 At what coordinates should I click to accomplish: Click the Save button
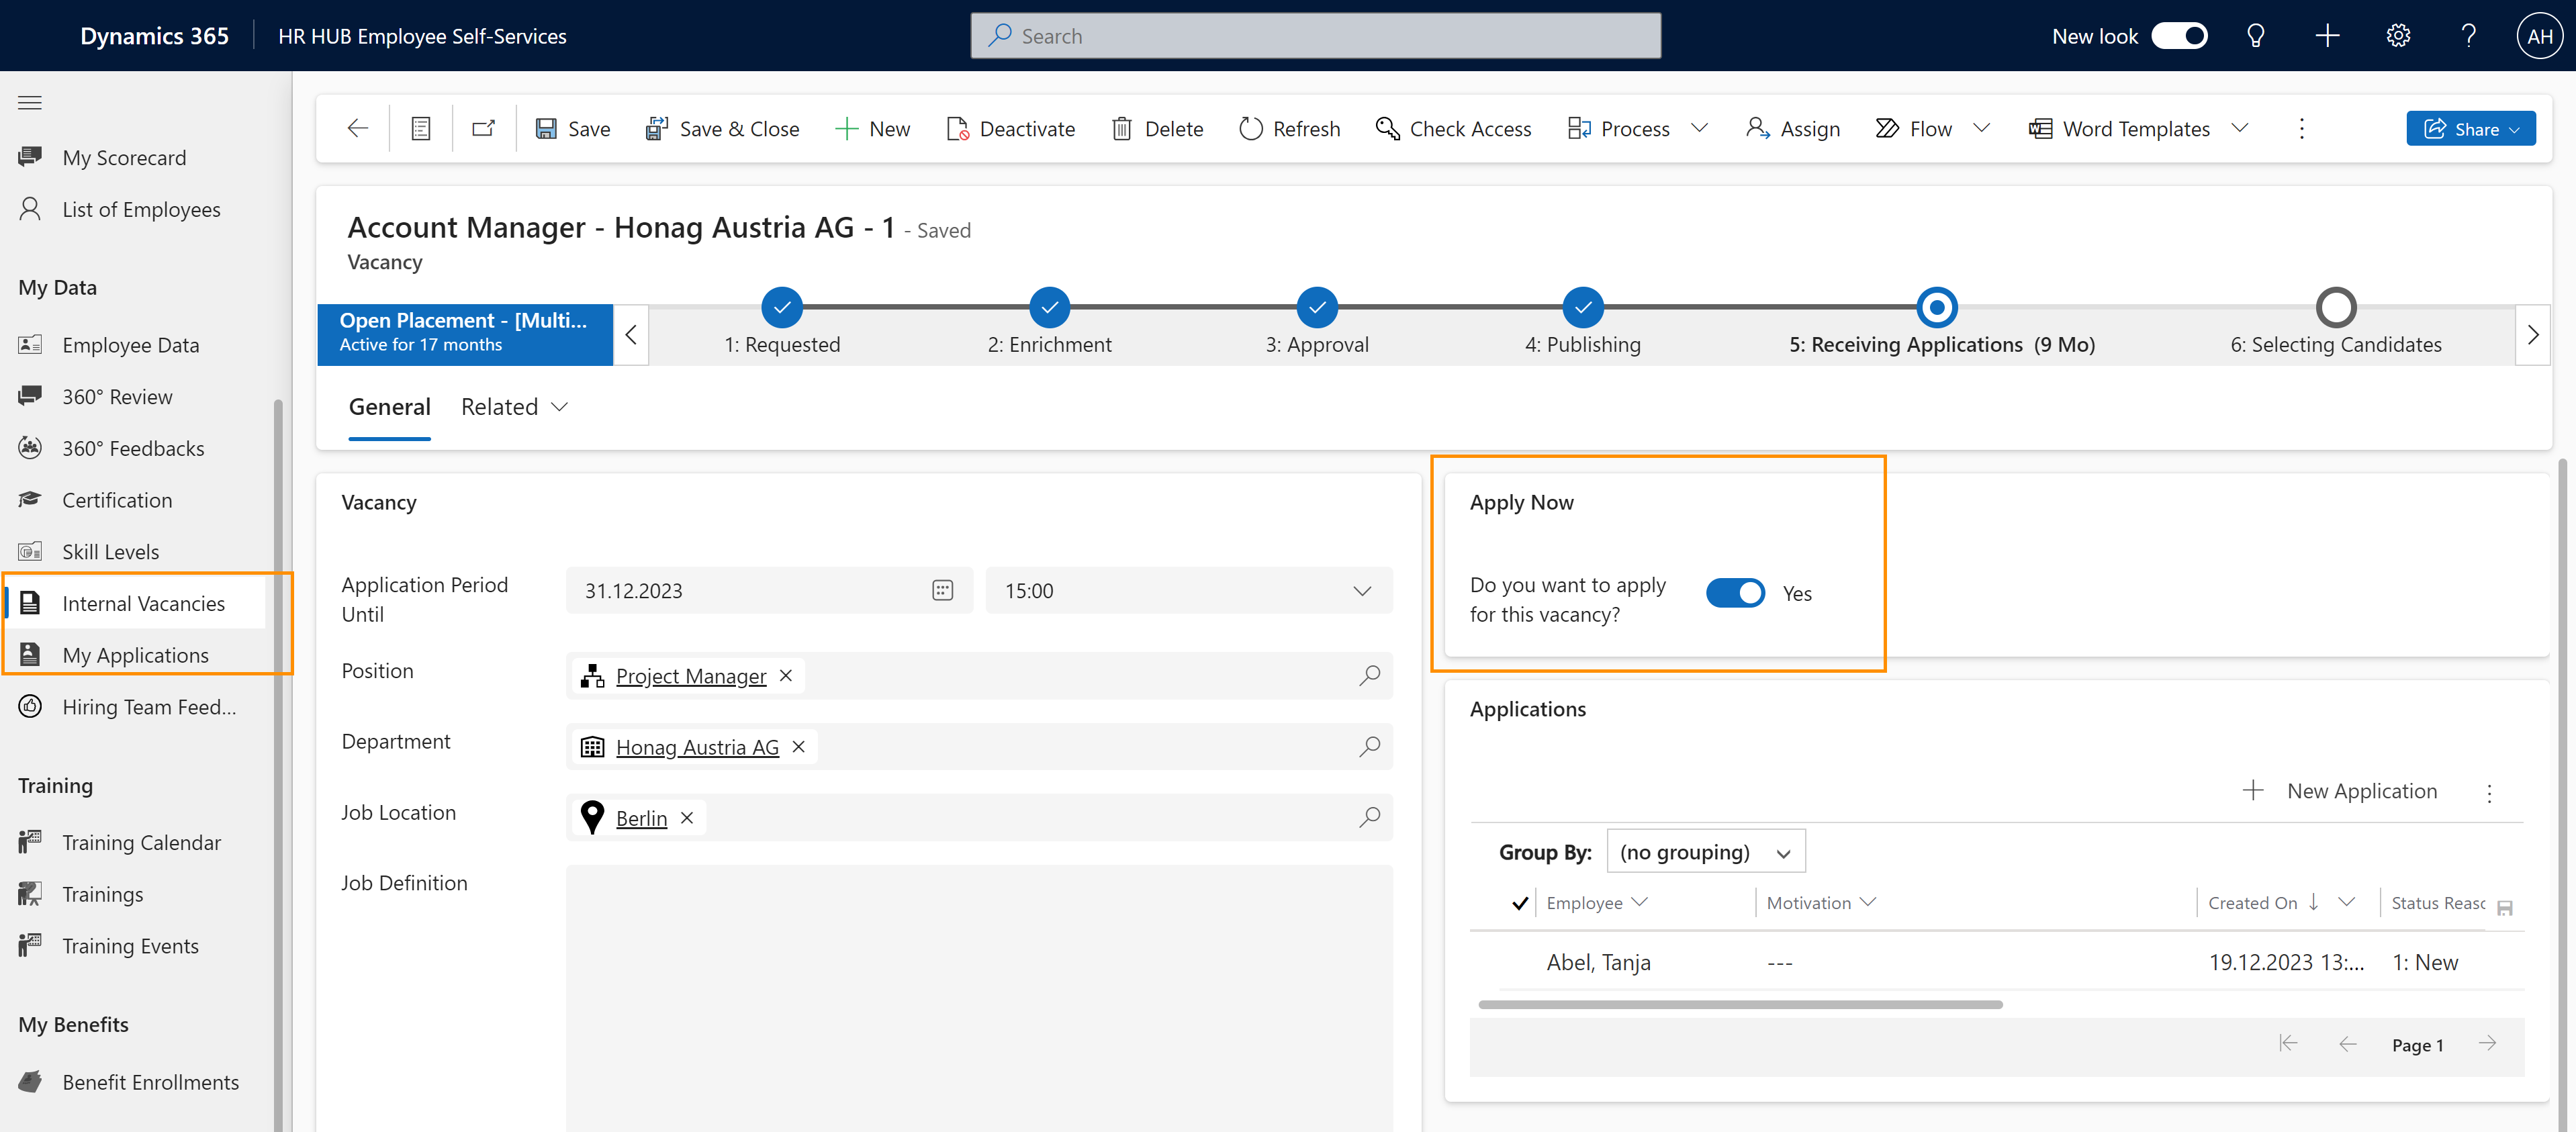point(573,128)
